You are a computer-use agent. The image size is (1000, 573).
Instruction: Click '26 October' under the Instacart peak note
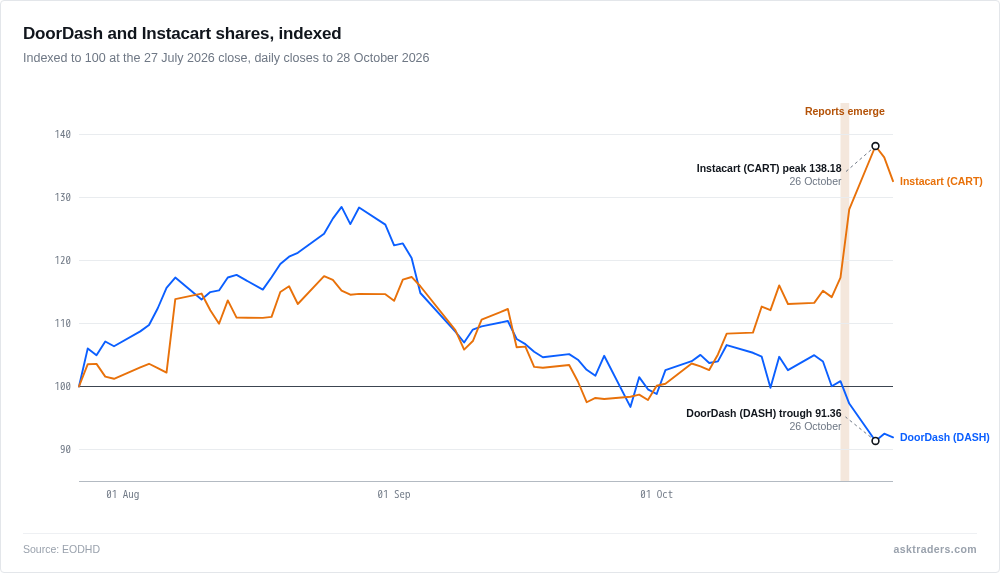[815, 181]
